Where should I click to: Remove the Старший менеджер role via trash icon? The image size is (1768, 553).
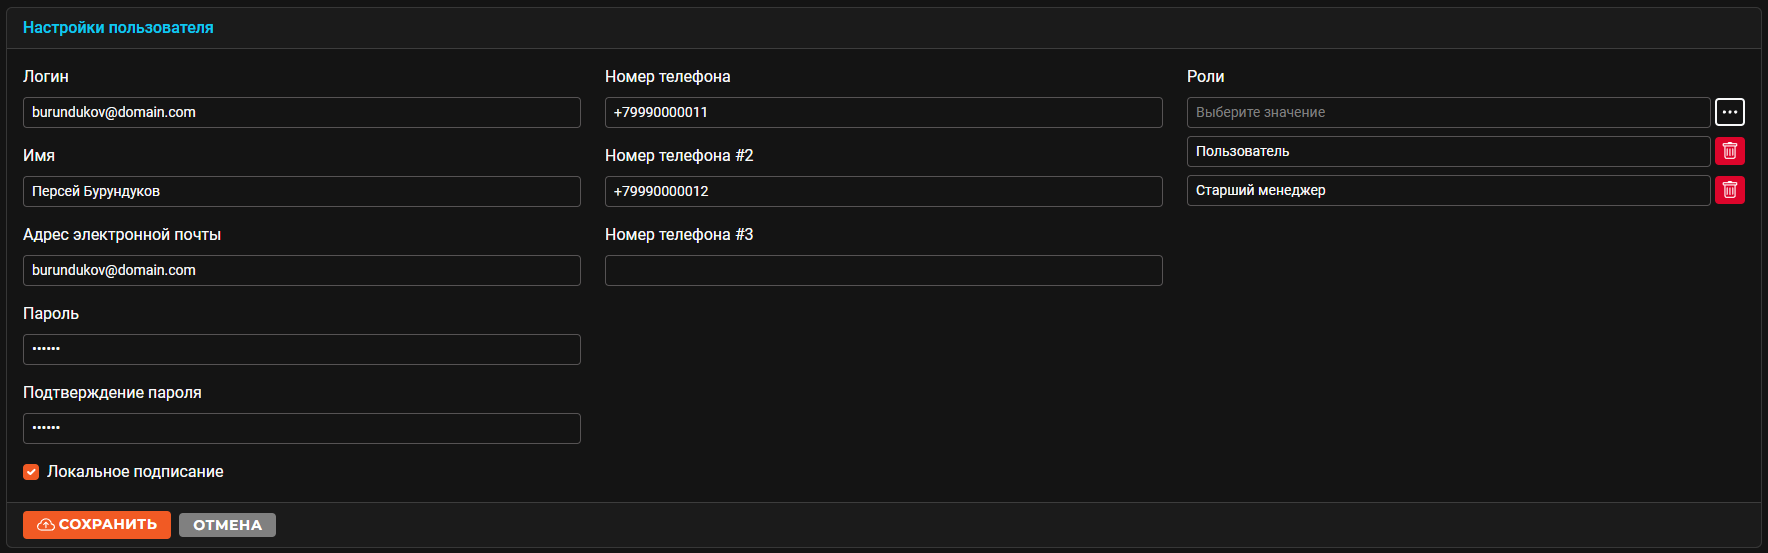tap(1730, 190)
